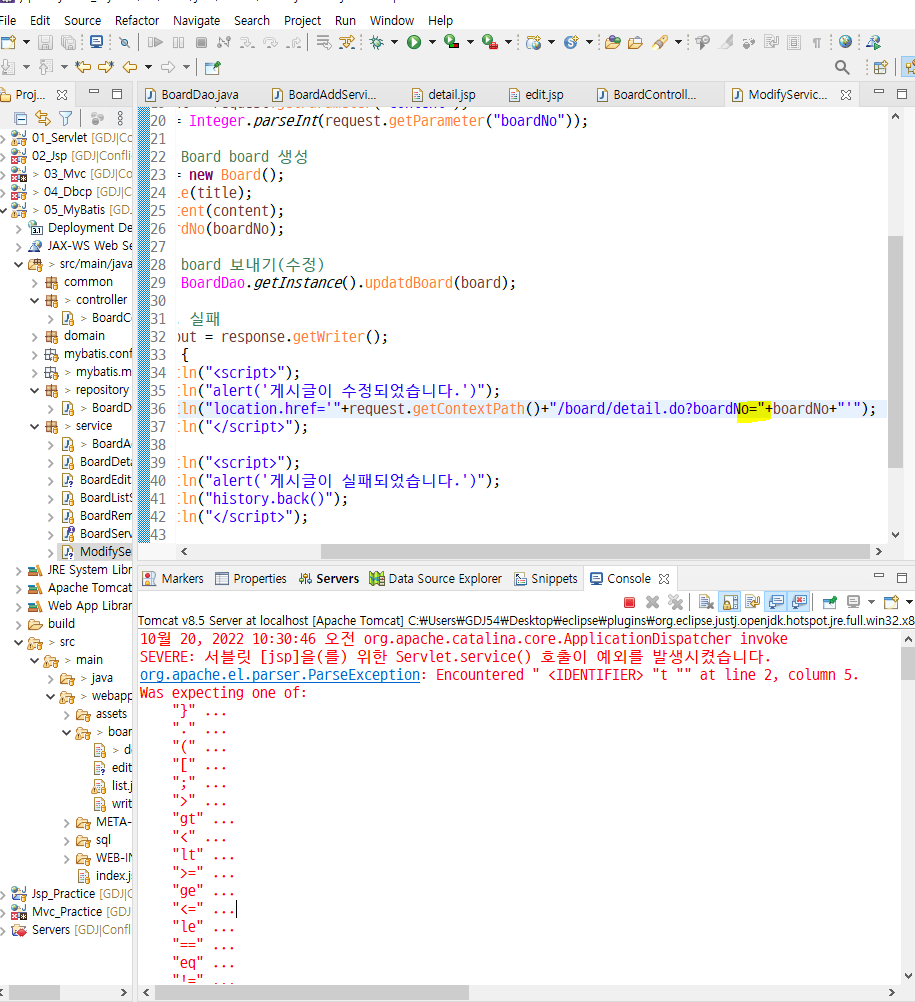Screen dimensions: 915x1002
Task: Select the ModifySe file in service package
Action: point(96,552)
